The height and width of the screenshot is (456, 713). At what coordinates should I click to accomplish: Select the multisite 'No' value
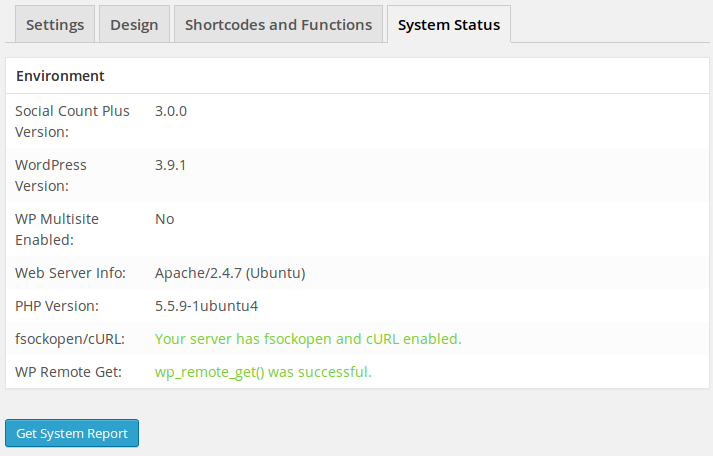coord(164,219)
